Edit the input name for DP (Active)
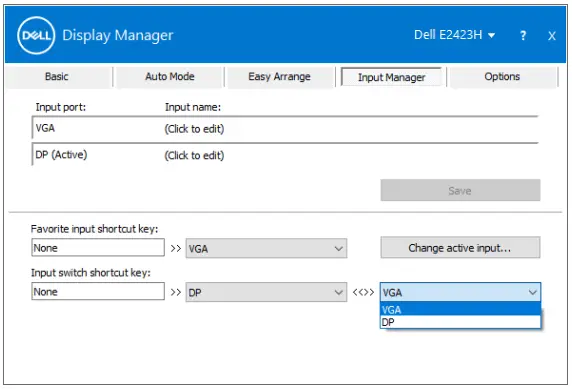 194,155
